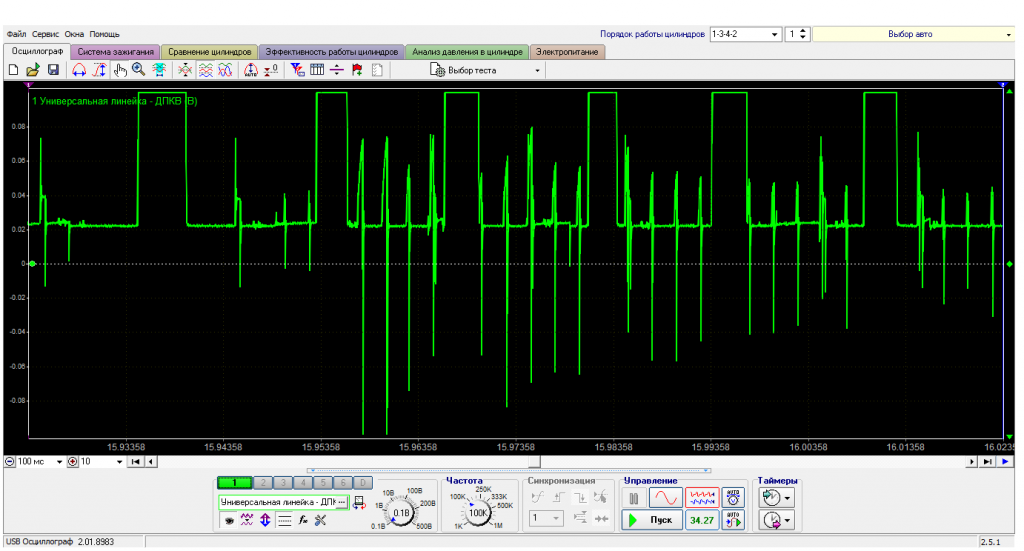Adjust the 100K frequency knob

tap(478, 512)
